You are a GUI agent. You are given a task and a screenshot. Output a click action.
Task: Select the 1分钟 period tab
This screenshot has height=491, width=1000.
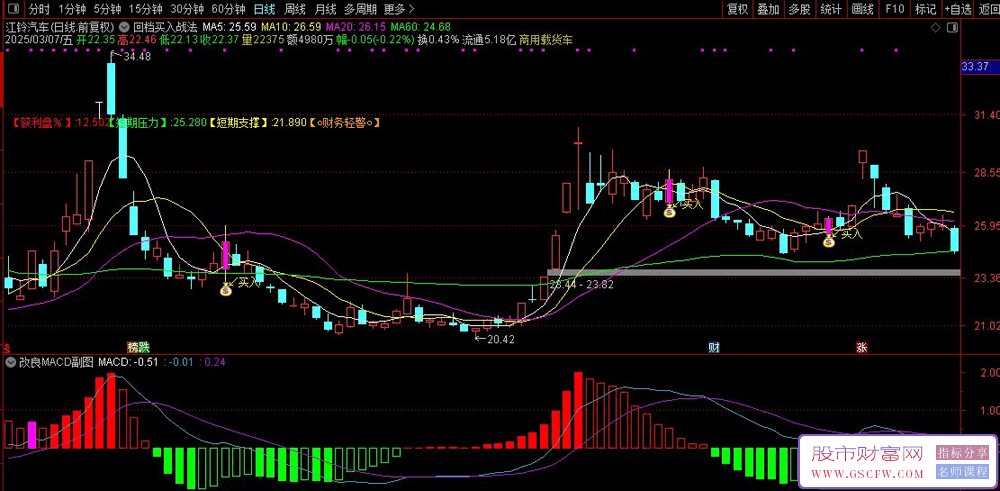pyautogui.click(x=72, y=9)
